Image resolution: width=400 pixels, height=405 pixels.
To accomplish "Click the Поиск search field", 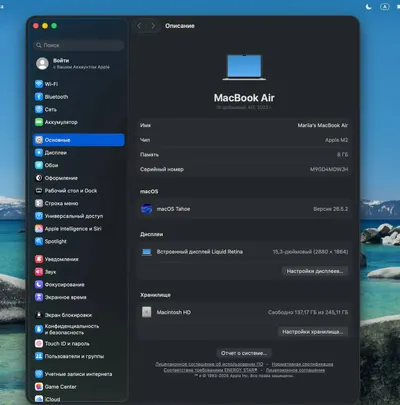I will 79,45.
